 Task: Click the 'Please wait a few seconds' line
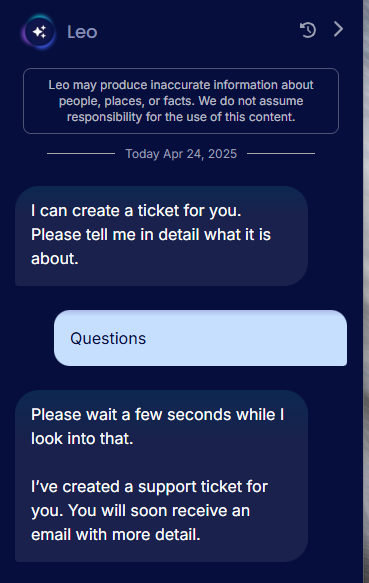point(157,415)
